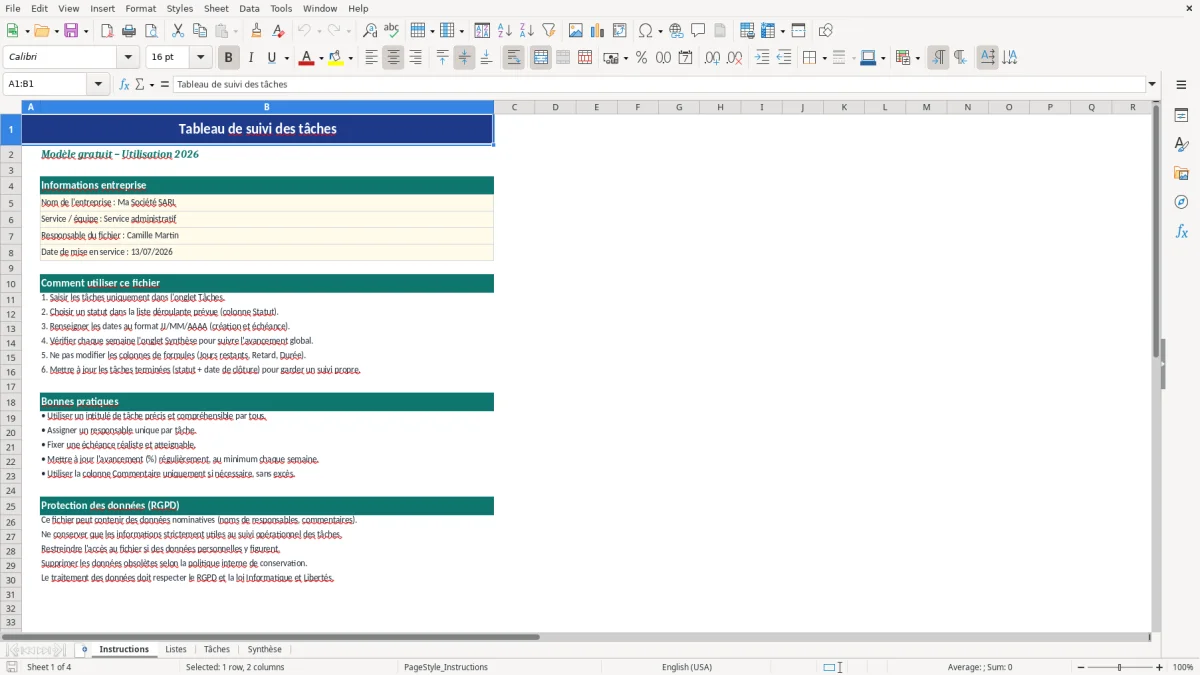The image size is (1200, 675).
Task: Toggle Italic formatting
Action: pyautogui.click(x=251, y=58)
